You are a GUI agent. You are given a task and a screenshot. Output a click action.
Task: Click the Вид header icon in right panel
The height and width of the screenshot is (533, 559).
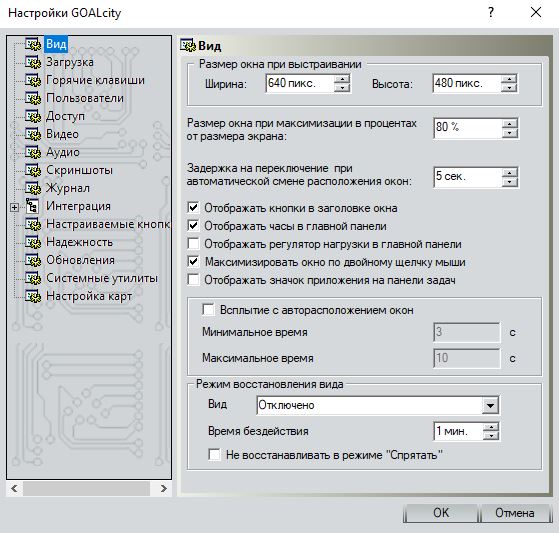point(188,45)
